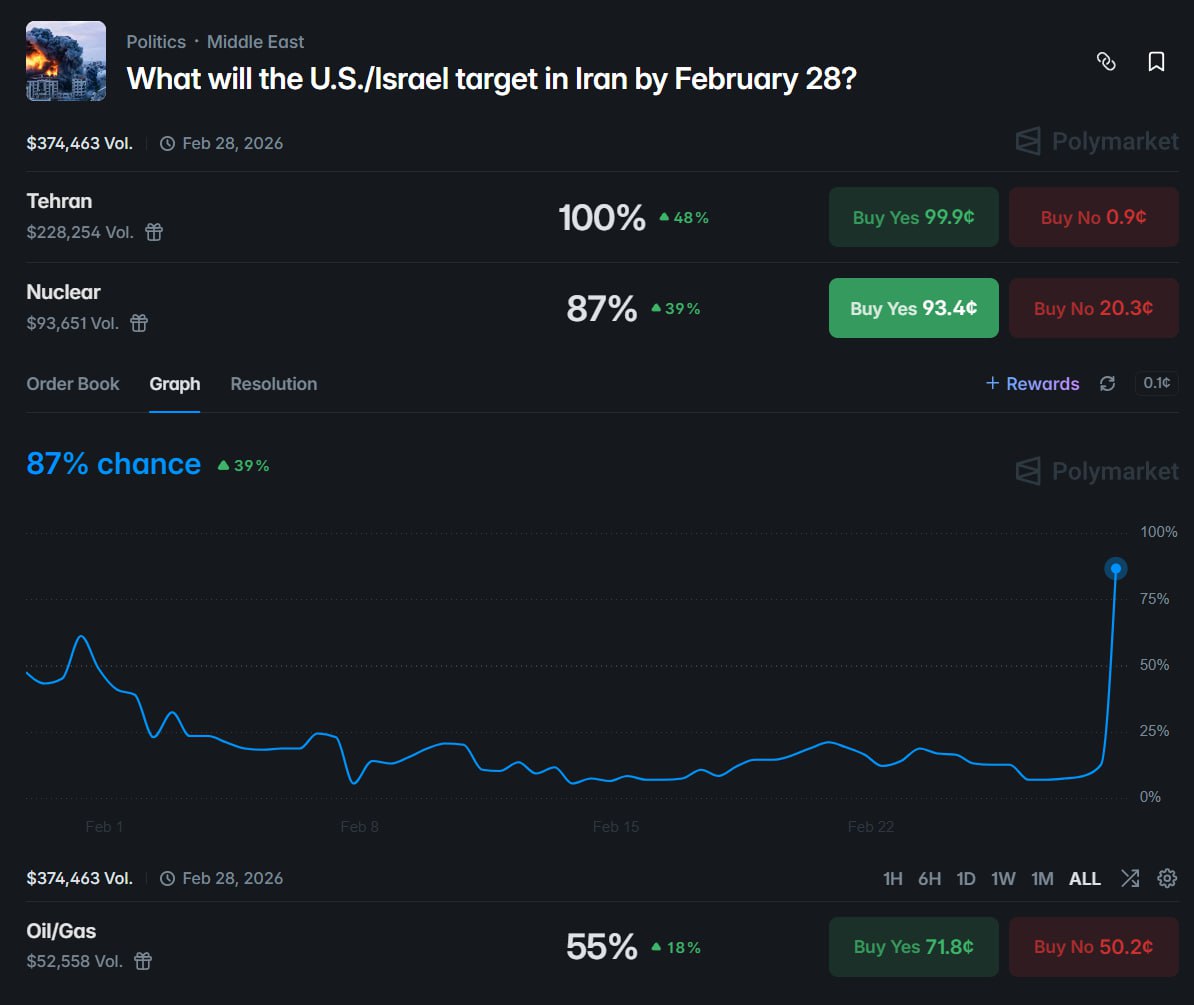Click the burning building market thumbnail
1194x1005 pixels.
[x=65, y=61]
